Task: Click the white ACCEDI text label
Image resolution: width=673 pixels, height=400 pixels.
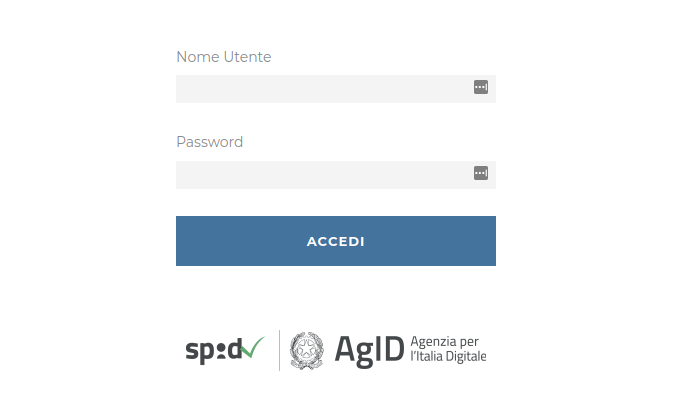Action: pyautogui.click(x=336, y=242)
